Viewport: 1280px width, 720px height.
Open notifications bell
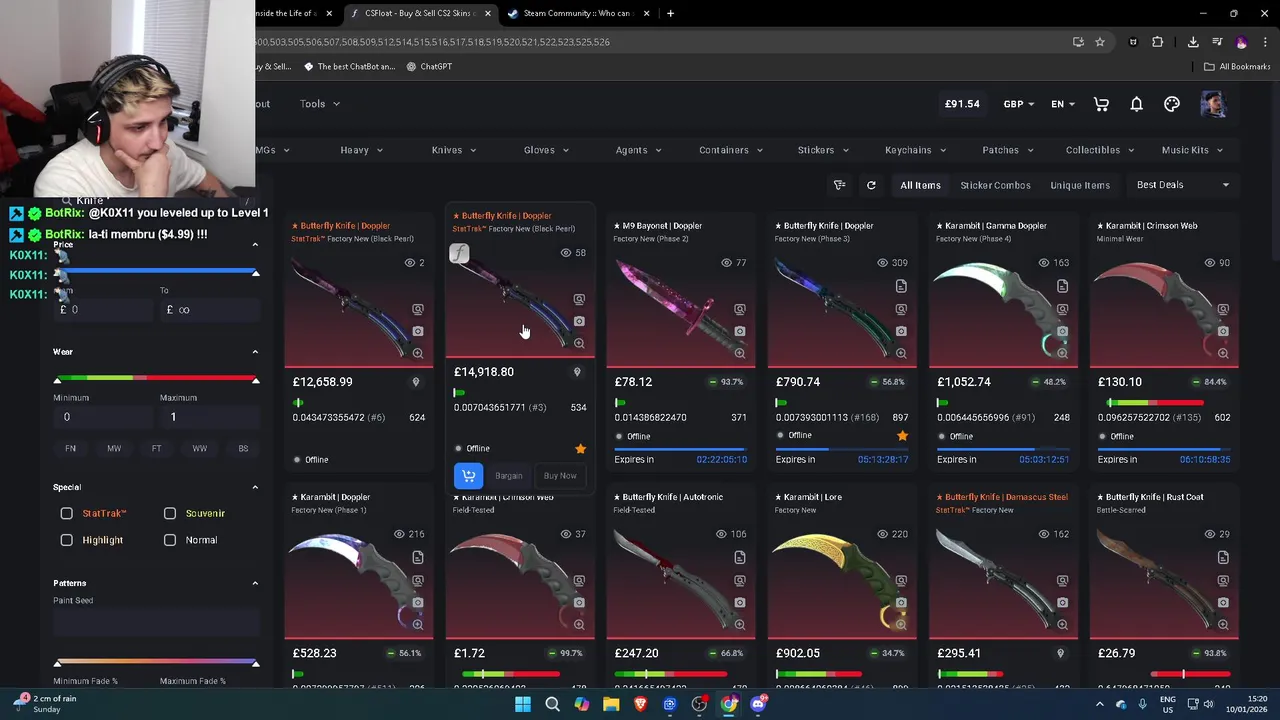click(1136, 104)
